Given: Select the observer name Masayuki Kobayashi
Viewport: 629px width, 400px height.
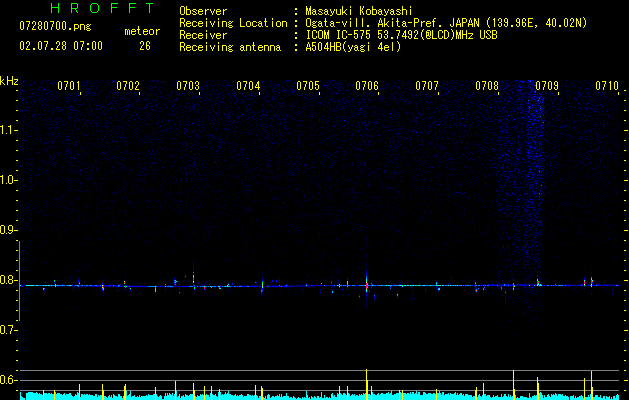Looking at the screenshot, I should (x=359, y=11).
